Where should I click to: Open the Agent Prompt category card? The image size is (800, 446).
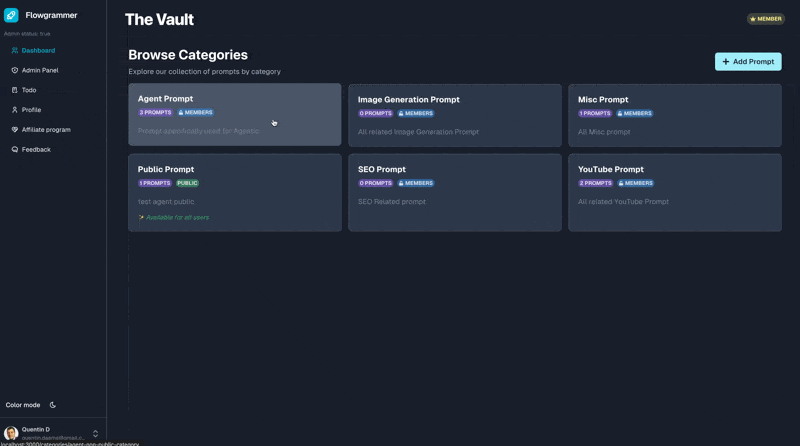tap(235, 115)
